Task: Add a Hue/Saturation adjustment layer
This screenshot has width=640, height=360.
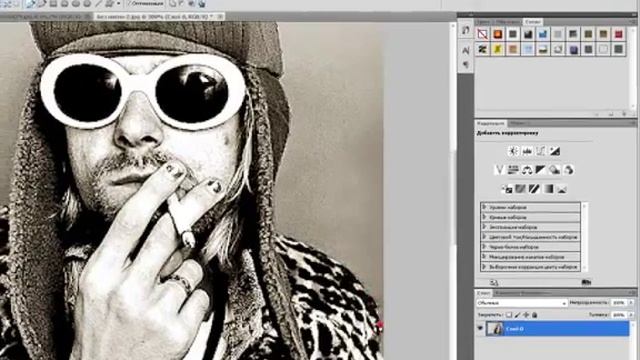Action: 513,170
